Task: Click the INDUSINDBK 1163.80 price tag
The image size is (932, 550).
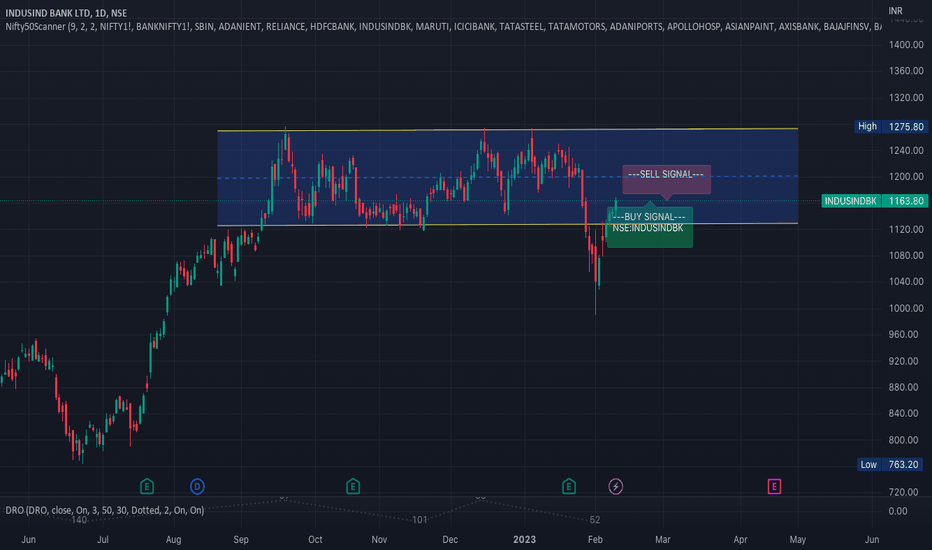Action: [x=874, y=201]
